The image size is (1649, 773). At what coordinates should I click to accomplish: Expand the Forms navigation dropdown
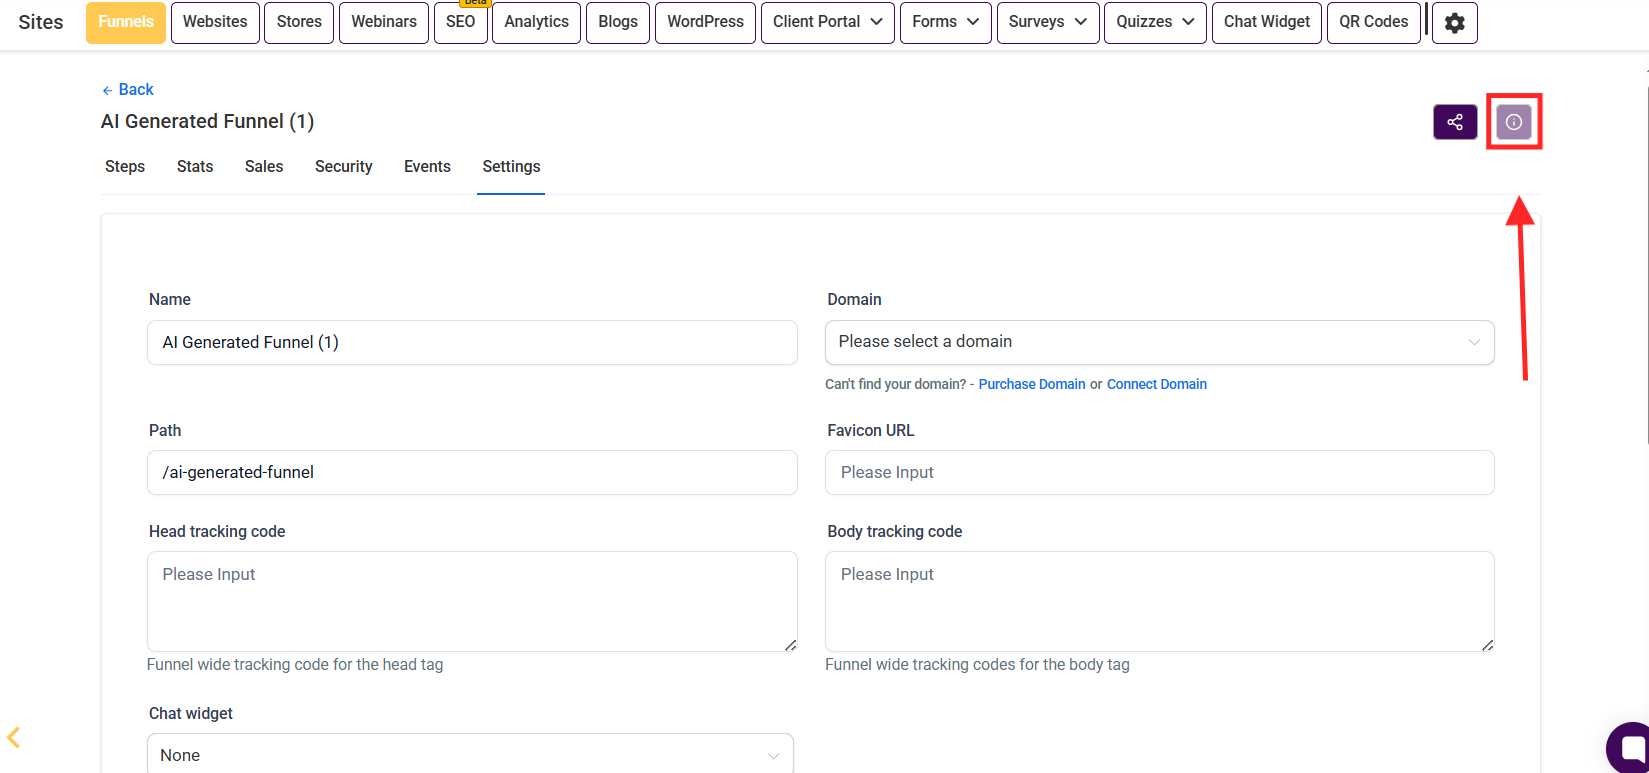tap(945, 22)
